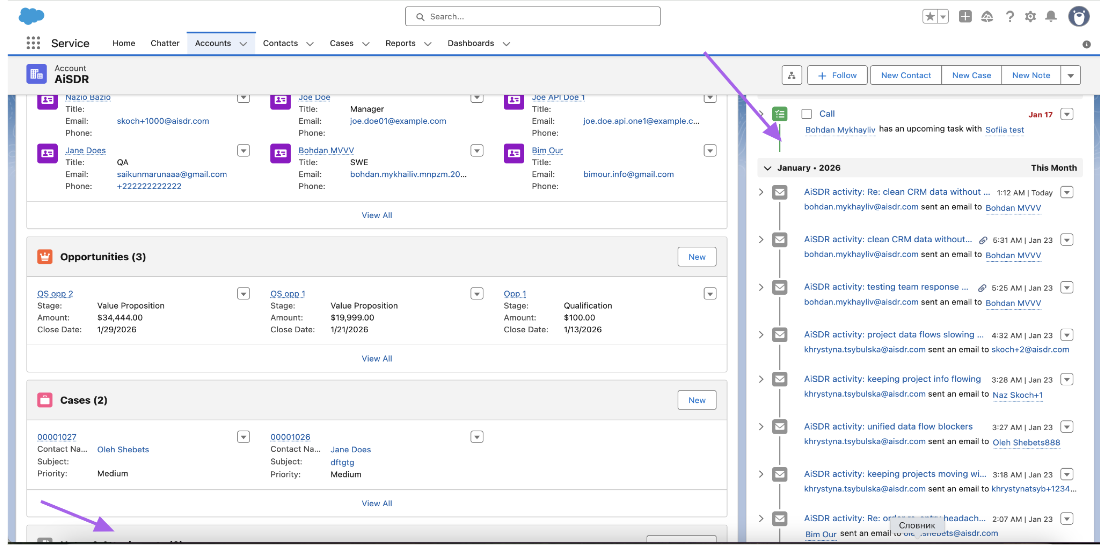
Task: View the account hierarchy icon button
Action: (x=791, y=75)
